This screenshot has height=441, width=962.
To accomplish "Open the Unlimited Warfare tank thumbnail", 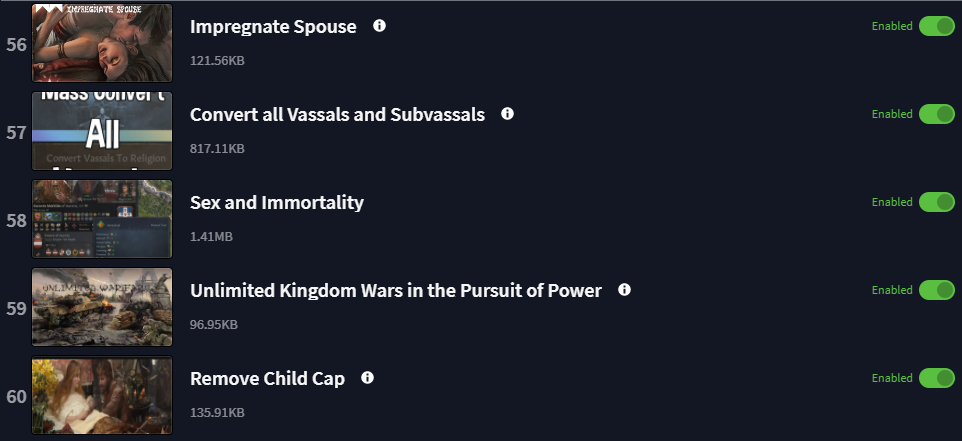I will (102, 307).
